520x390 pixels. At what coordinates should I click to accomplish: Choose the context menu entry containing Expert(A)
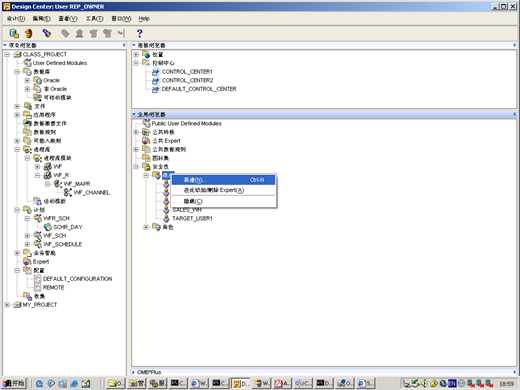tap(223, 190)
